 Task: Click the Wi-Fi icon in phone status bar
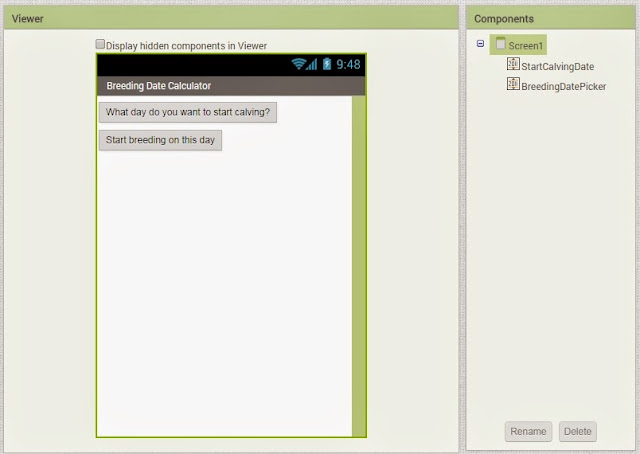tap(298, 64)
